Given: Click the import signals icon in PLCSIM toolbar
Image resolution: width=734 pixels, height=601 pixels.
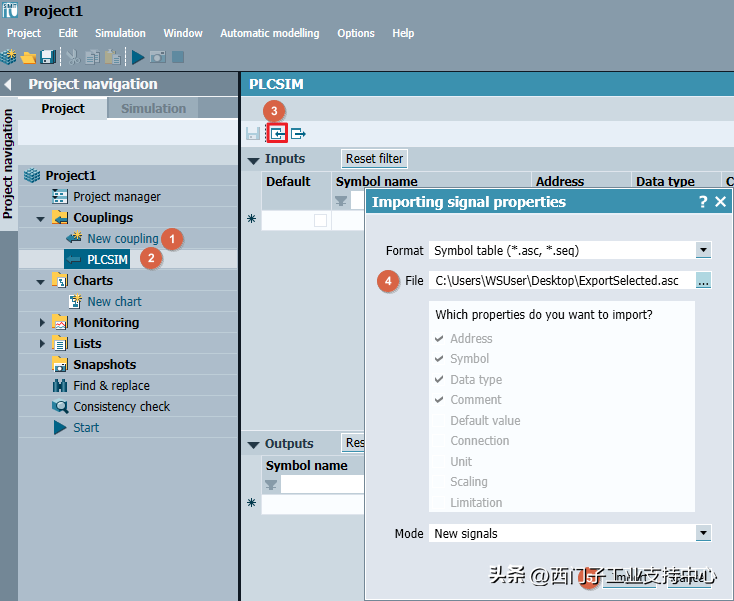Looking at the screenshot, I should [277, 133].
